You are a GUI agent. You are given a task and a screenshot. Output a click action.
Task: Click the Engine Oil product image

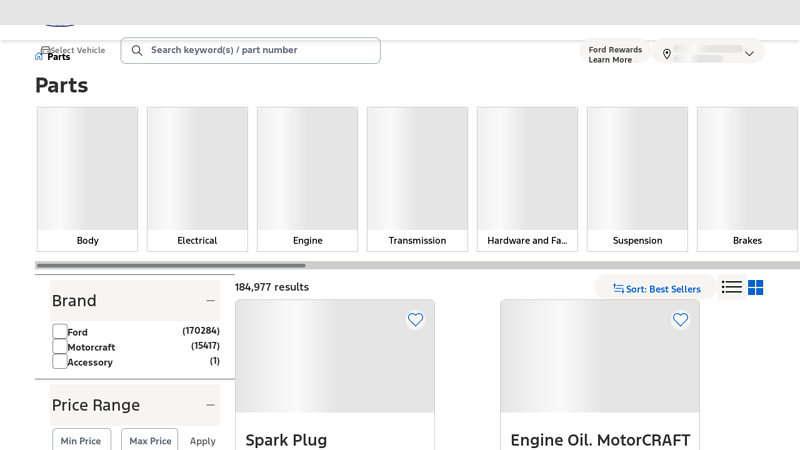(x=600, y=356)
